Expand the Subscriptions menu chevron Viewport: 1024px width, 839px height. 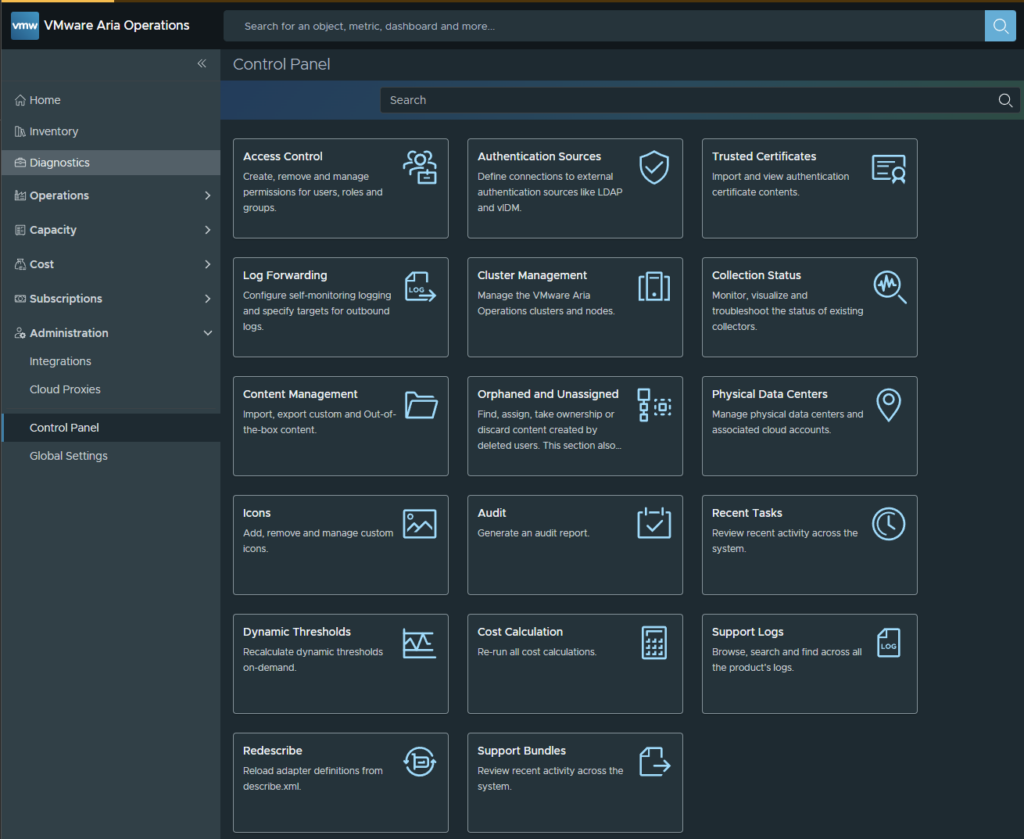208,298
